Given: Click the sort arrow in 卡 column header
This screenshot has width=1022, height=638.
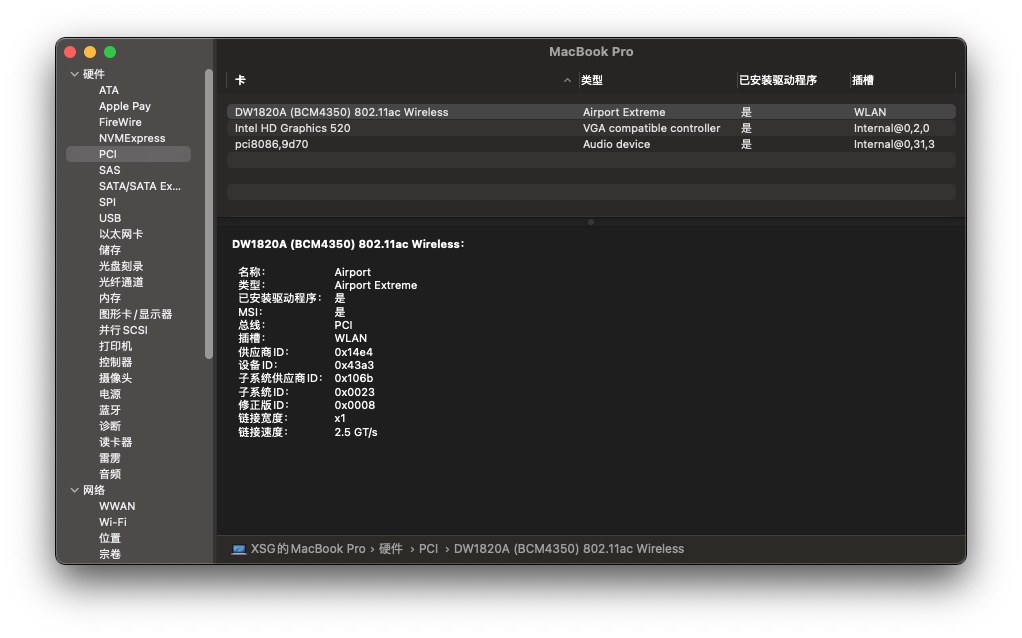Looking at the screenshot, I should pos(567,80).
